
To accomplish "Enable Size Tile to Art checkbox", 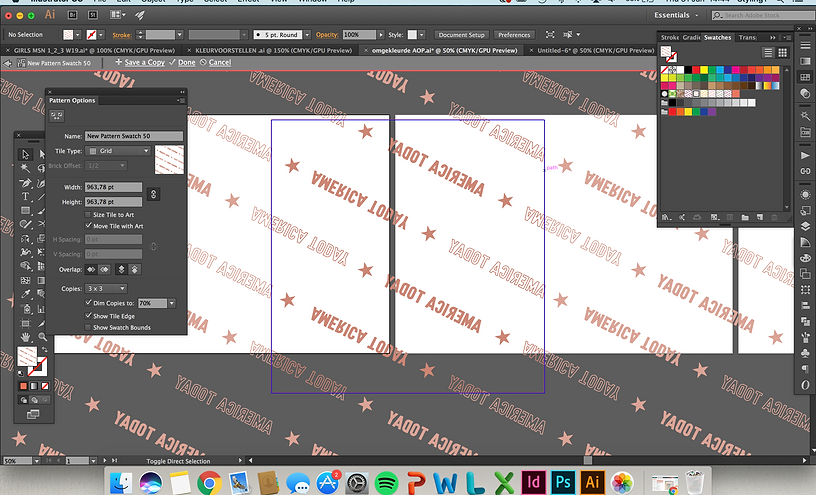I will point(88,214).
